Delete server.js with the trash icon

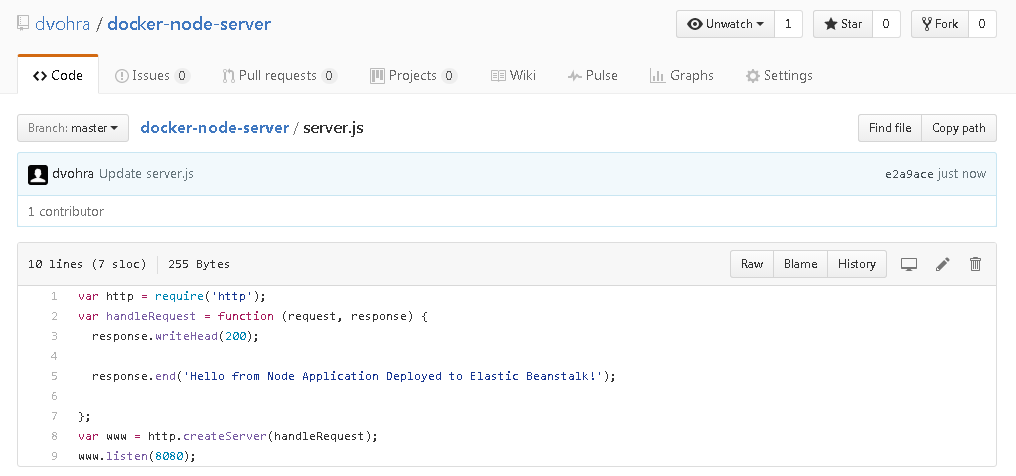click(975, 264)
